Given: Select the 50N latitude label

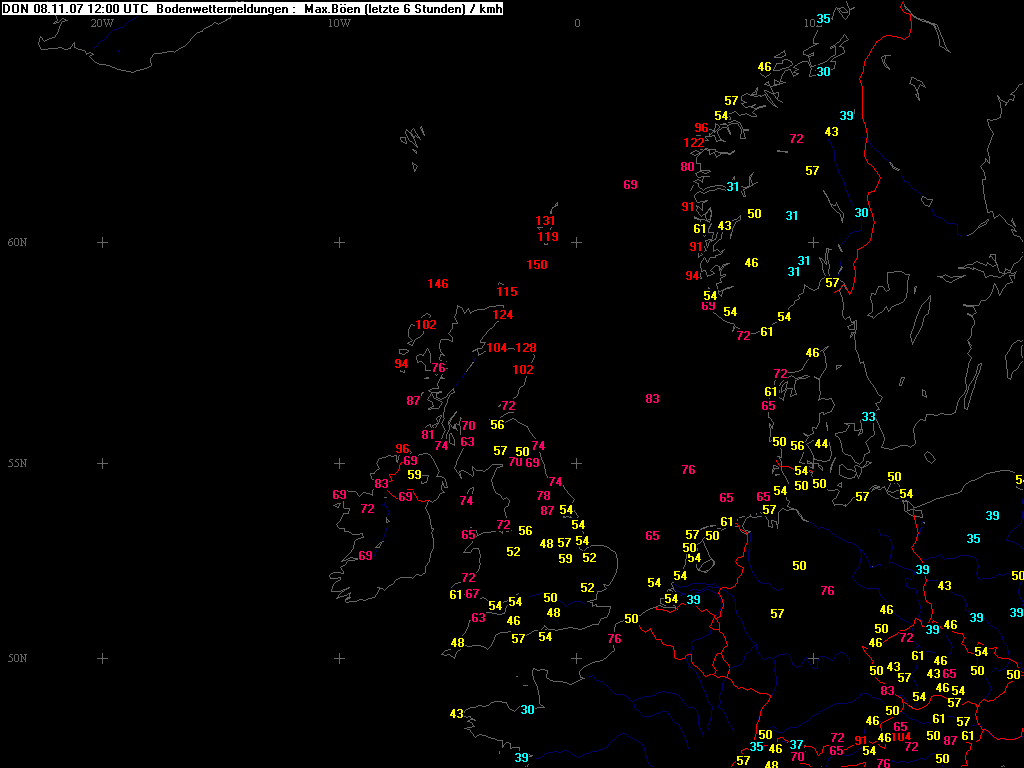Looking at the screenshot, I should [x=17, y=658].
